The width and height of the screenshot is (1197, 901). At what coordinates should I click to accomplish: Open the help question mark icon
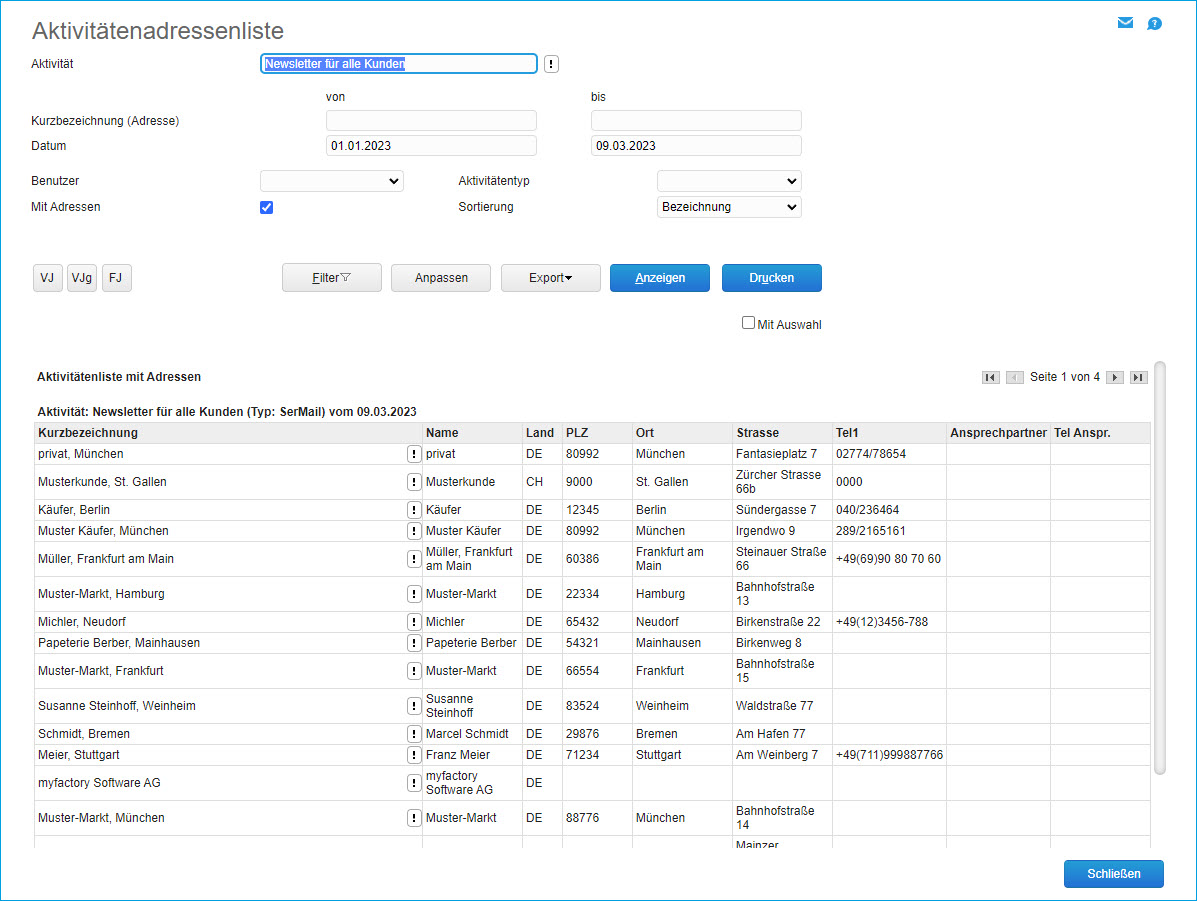(1154, 24)
